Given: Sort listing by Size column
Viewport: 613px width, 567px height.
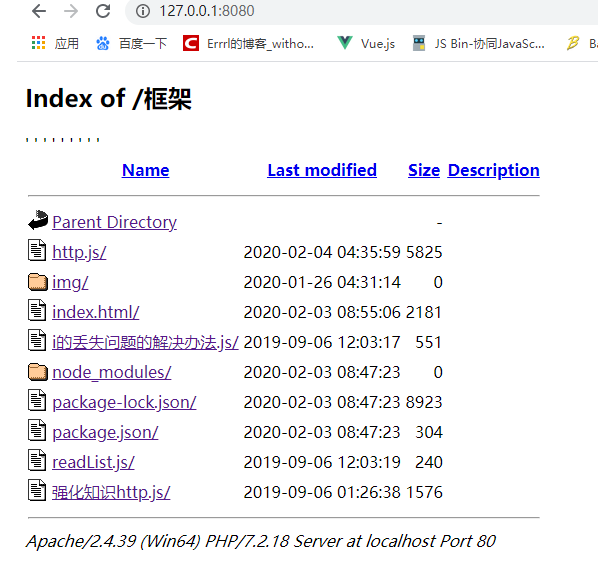Looking at the screenshot, I should (424, 170).
